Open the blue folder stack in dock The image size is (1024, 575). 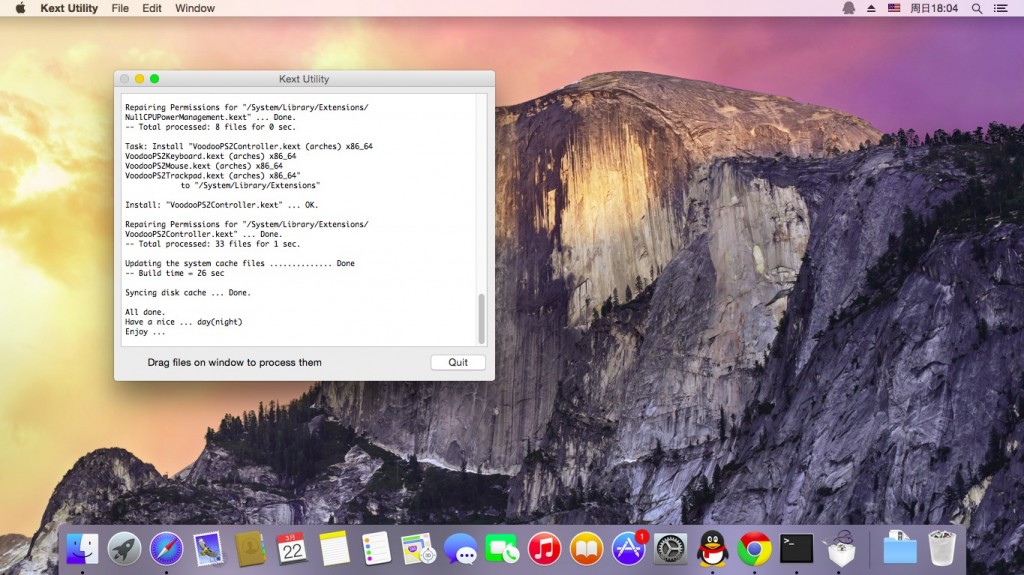pos(900,549)
